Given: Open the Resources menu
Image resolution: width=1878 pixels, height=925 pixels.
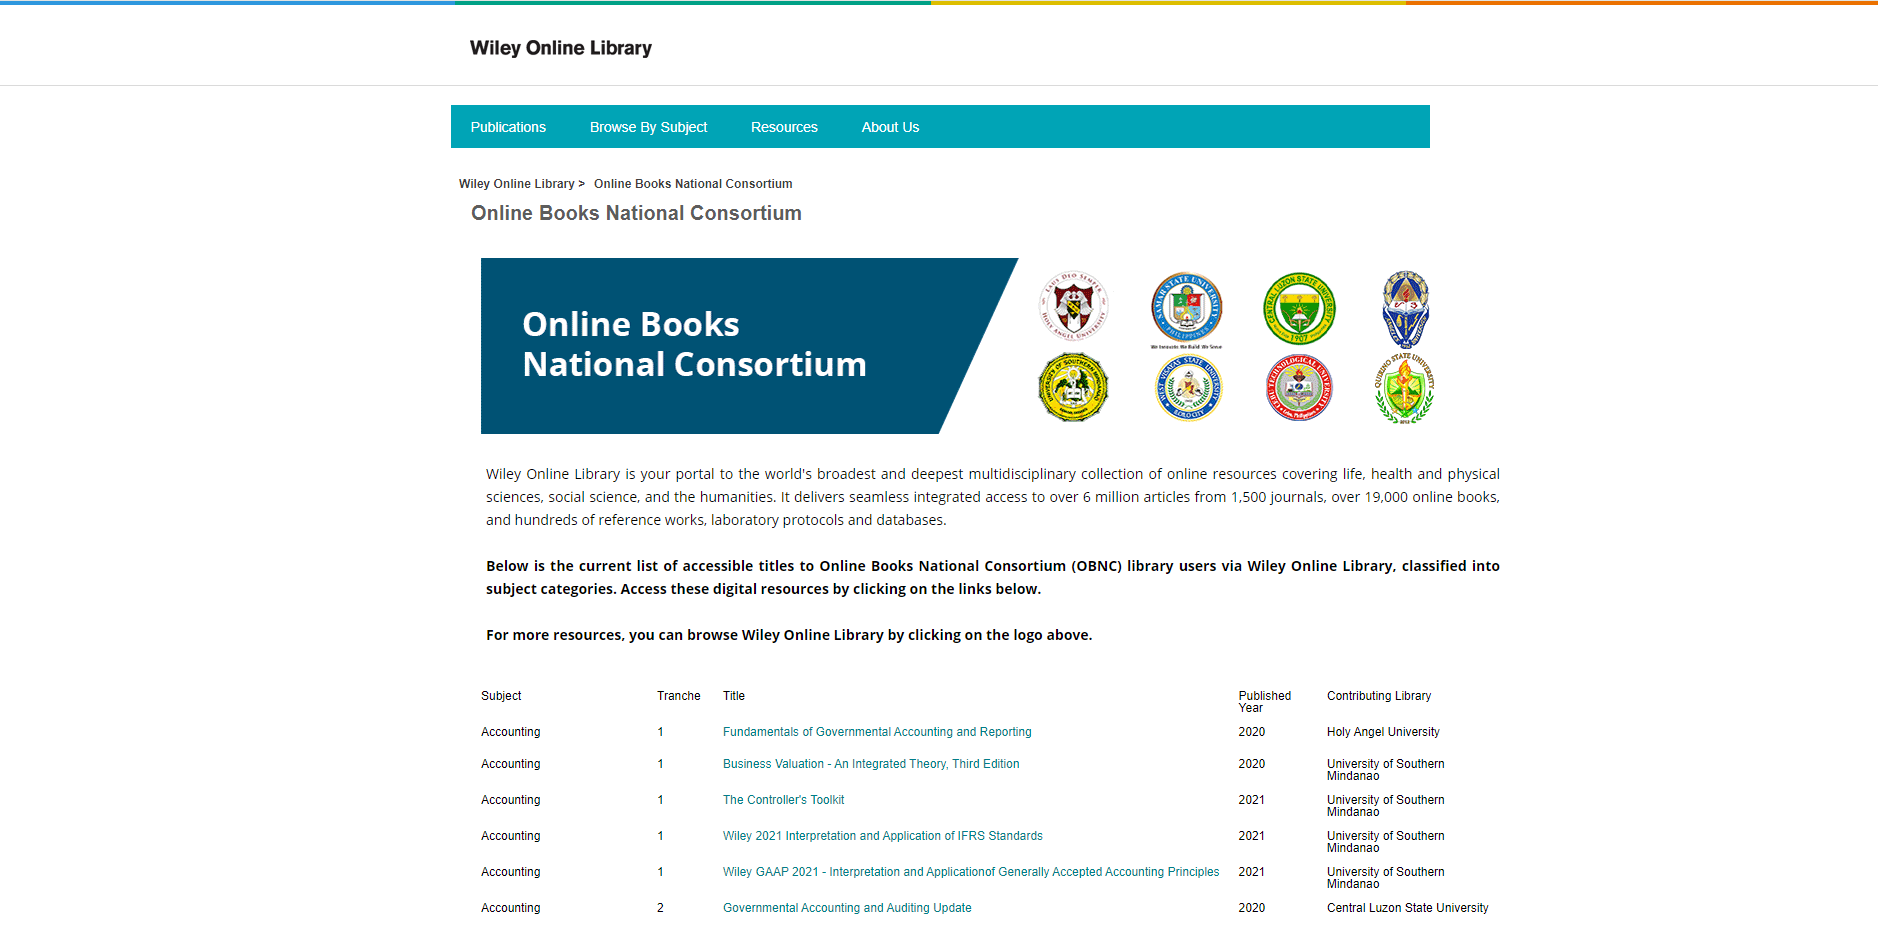Looking at the screenshot, I should pyautogui.click(x=784, y=127).
